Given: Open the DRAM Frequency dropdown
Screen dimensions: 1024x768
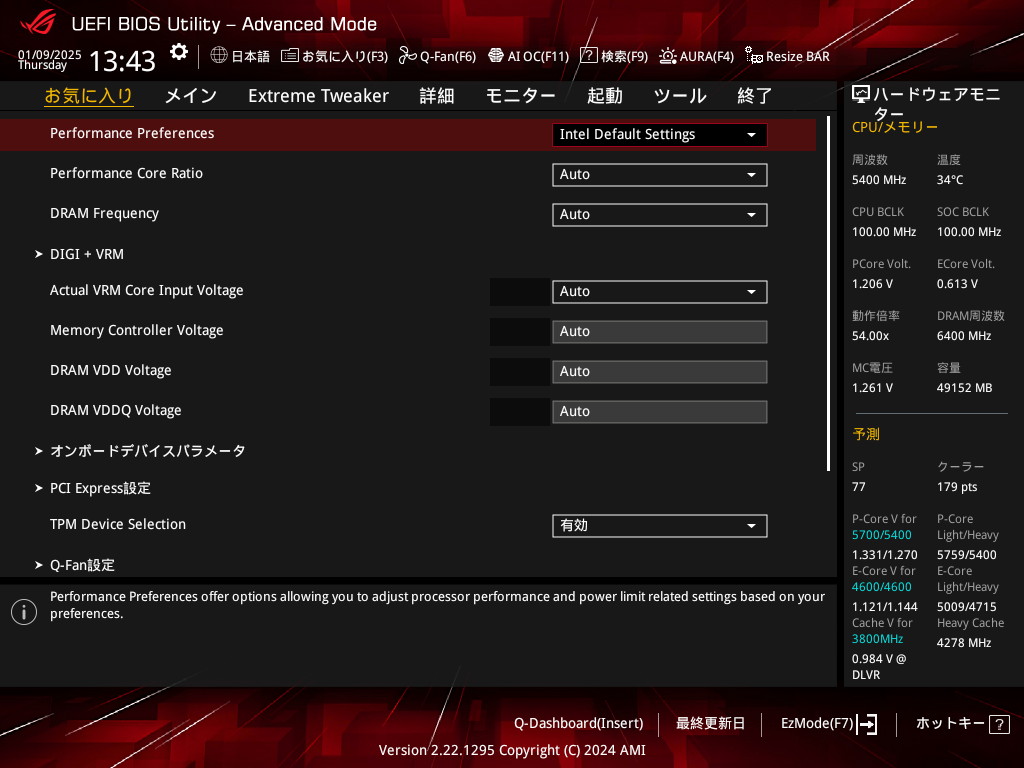Looking at the screenshot, I should 659,215.
